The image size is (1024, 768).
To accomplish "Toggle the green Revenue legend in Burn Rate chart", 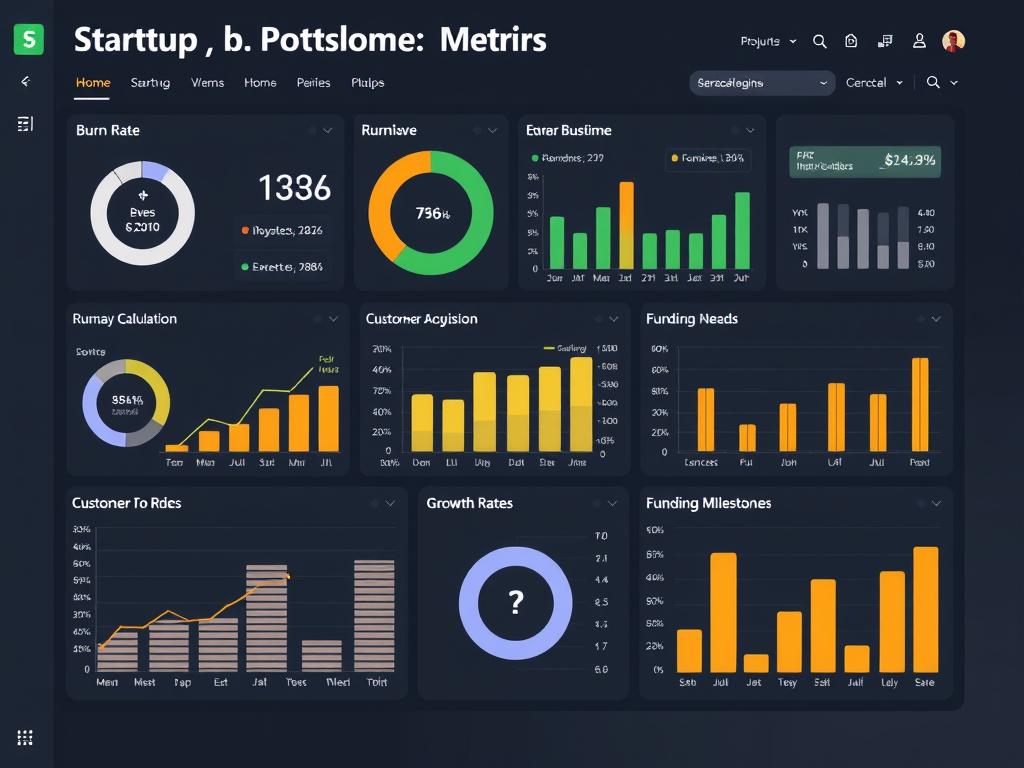I will tap(283, 266).
